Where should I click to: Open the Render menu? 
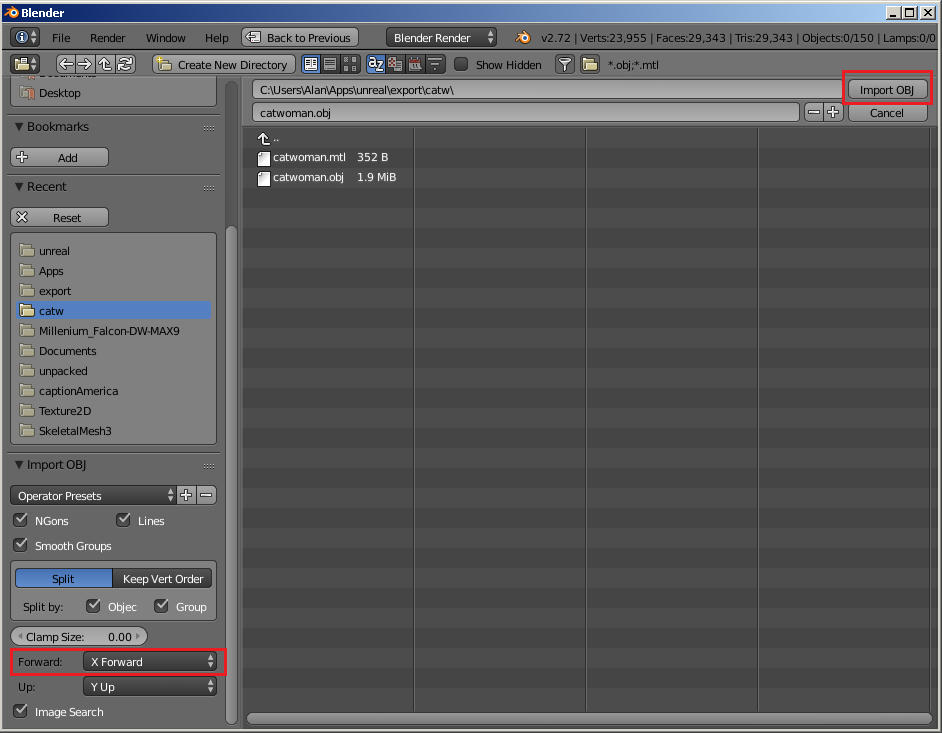point(108,38)
